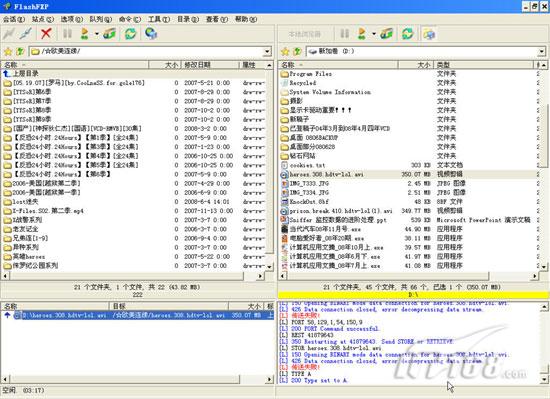The height and width of the screenshot is (399, 550).
Task: Sort left pane by 属性 column
Action: tap(253, 65)
